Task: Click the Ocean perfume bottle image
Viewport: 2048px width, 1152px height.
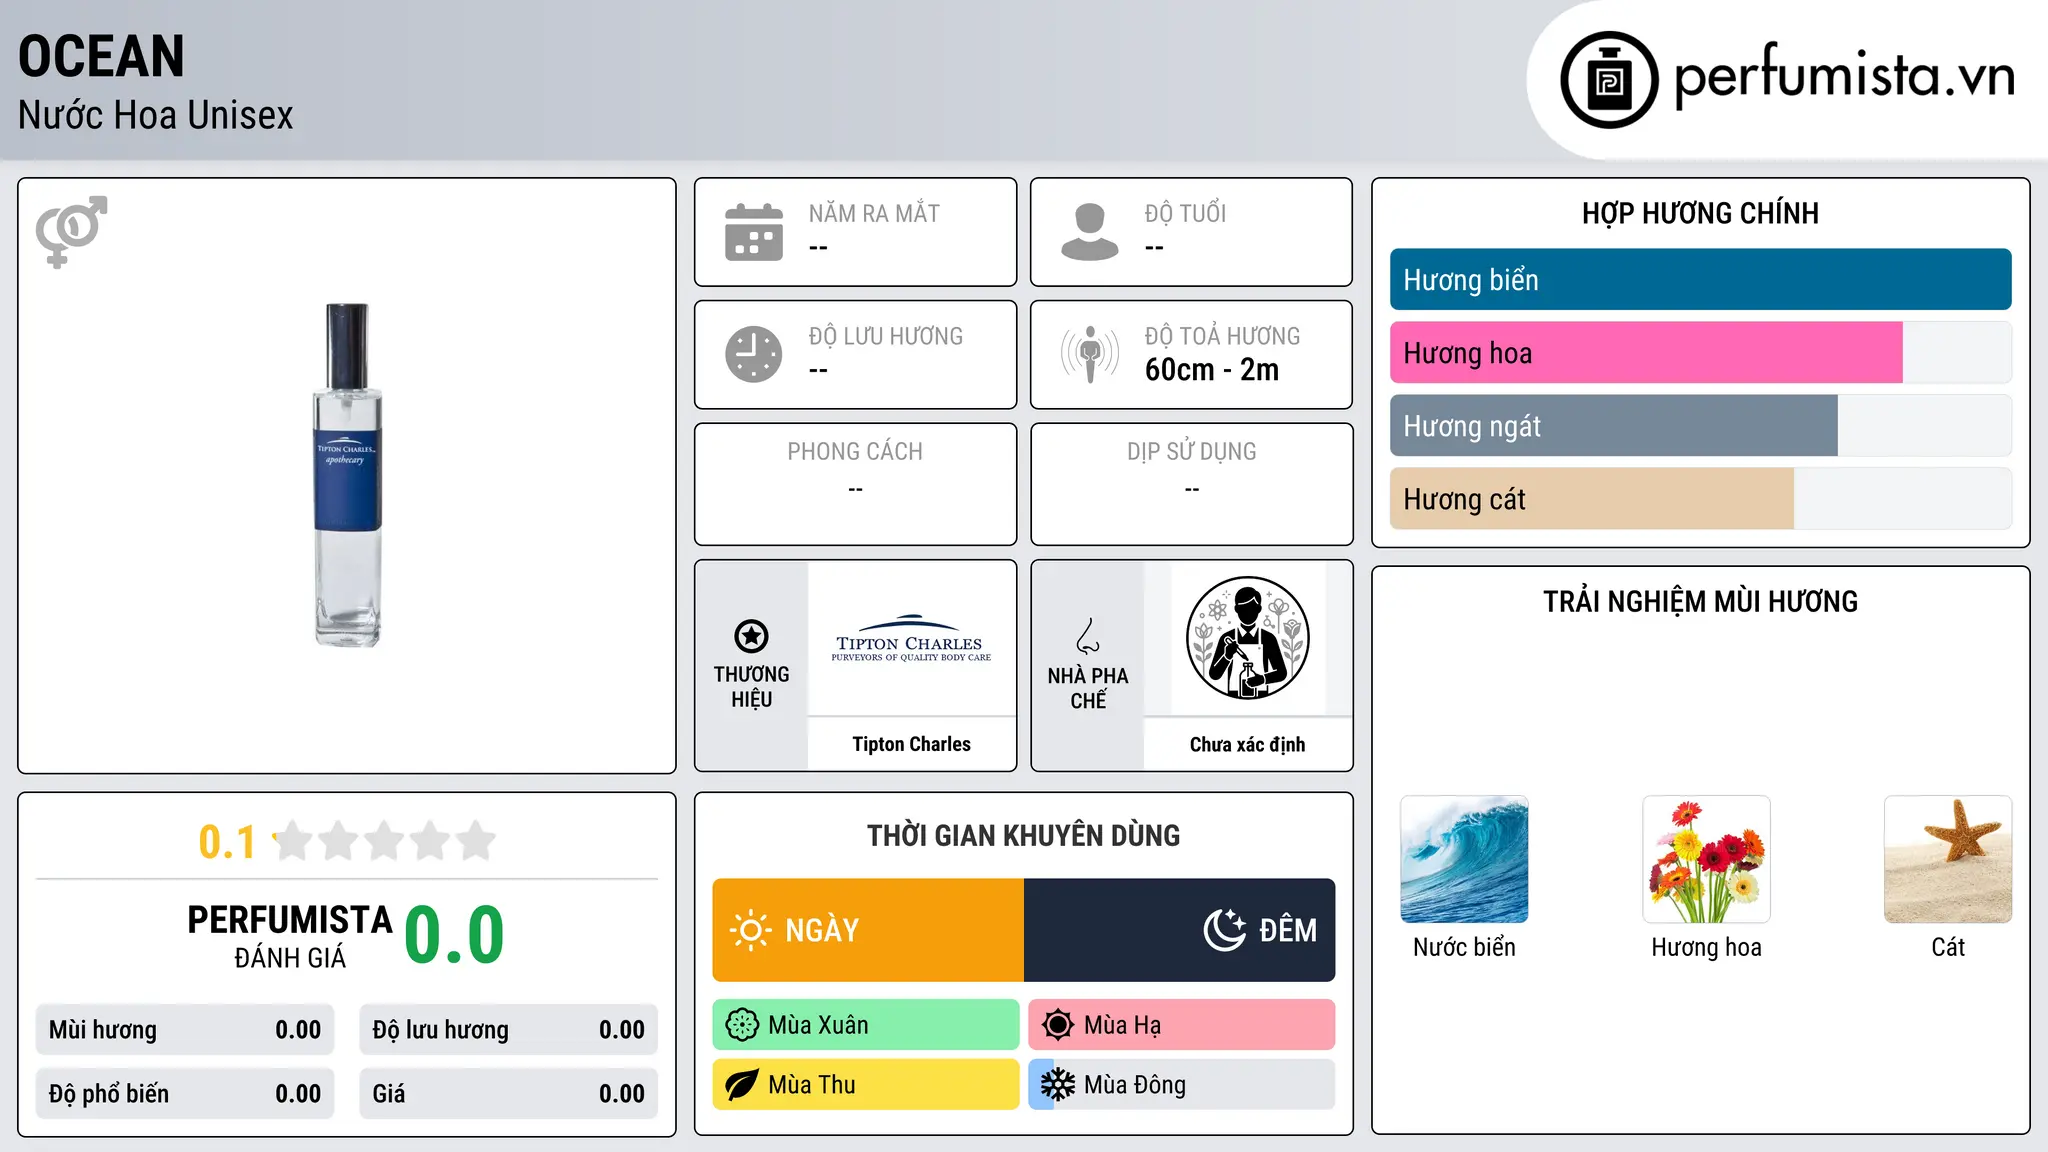Action: [347, 475]
